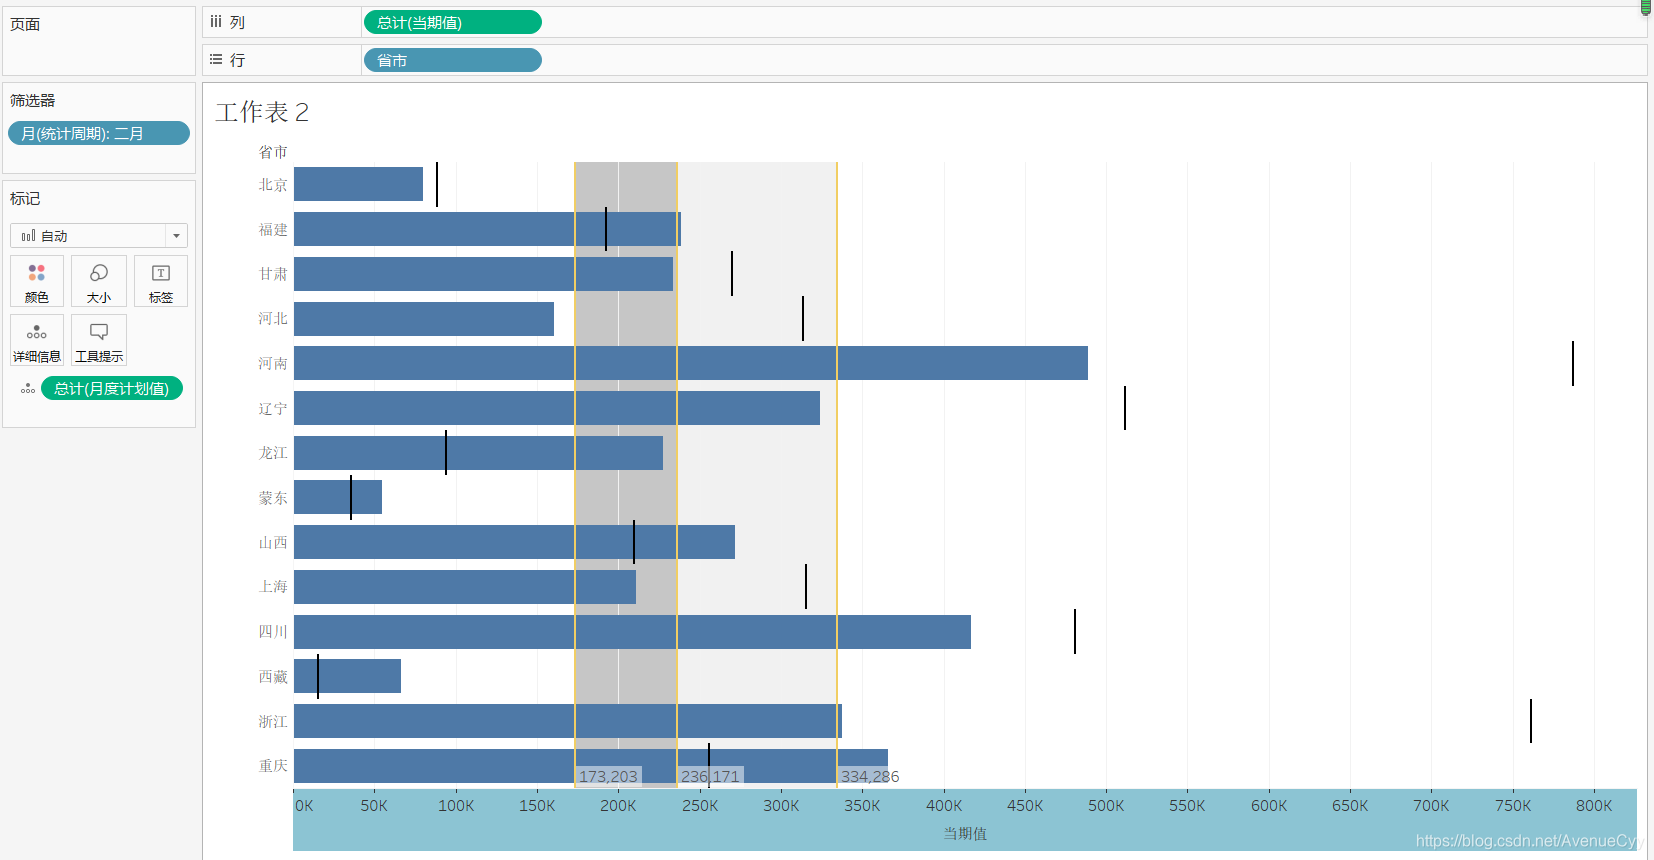
Task: Click the 河北 row label
Action: click(273, 319)
